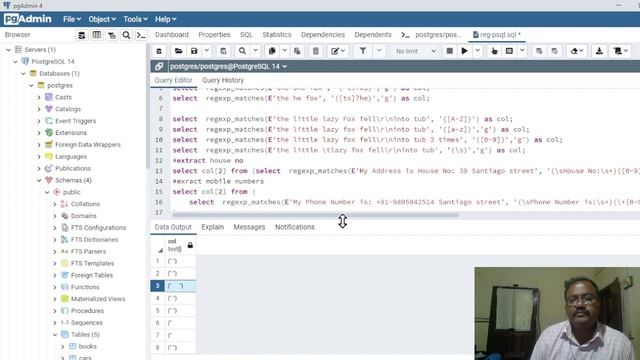The width and height of the screenshot is (640, 360).
Task: Open the Filter options dropdown arrow
Action: [x=379, y=51]
